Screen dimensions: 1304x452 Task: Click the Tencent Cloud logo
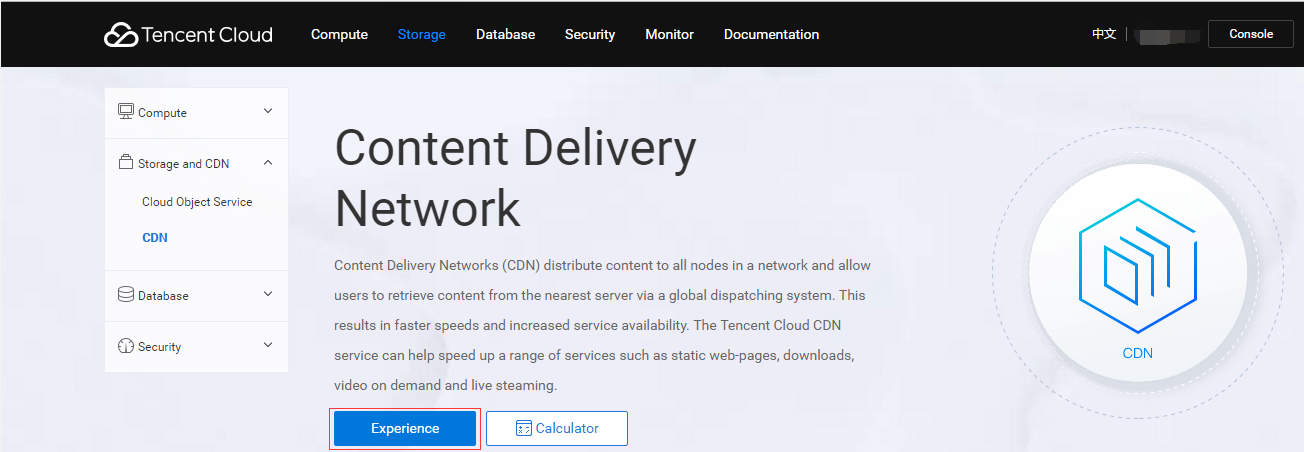188,34
